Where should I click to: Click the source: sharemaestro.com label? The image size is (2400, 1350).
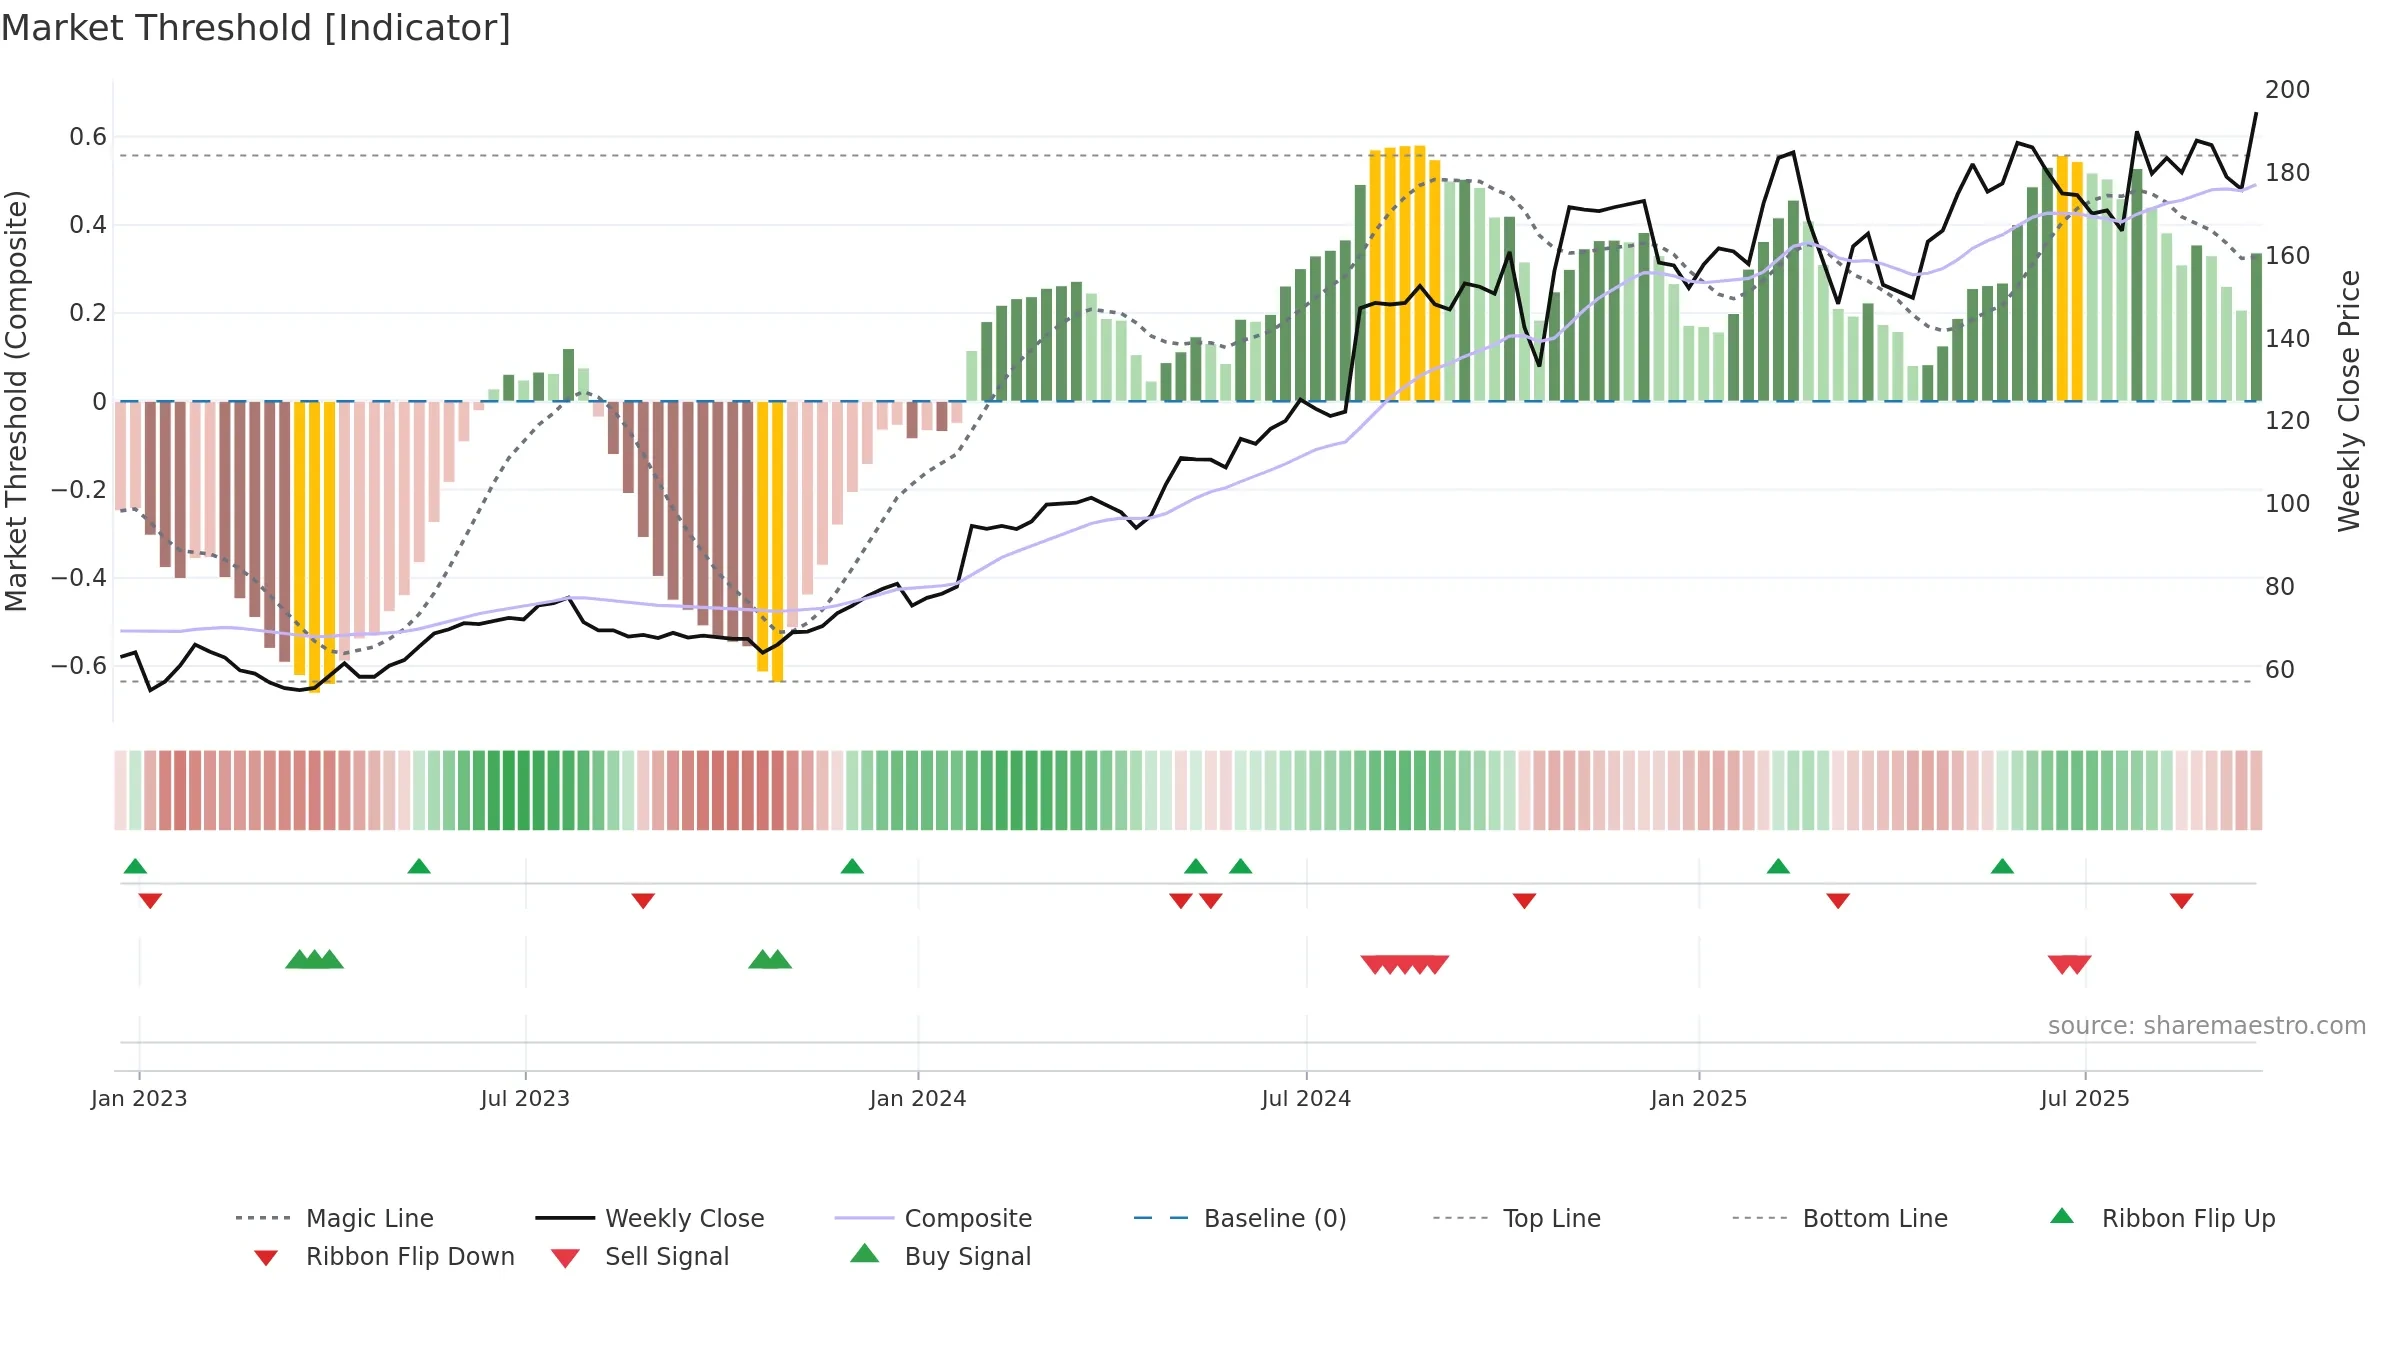point(2206,1026)
